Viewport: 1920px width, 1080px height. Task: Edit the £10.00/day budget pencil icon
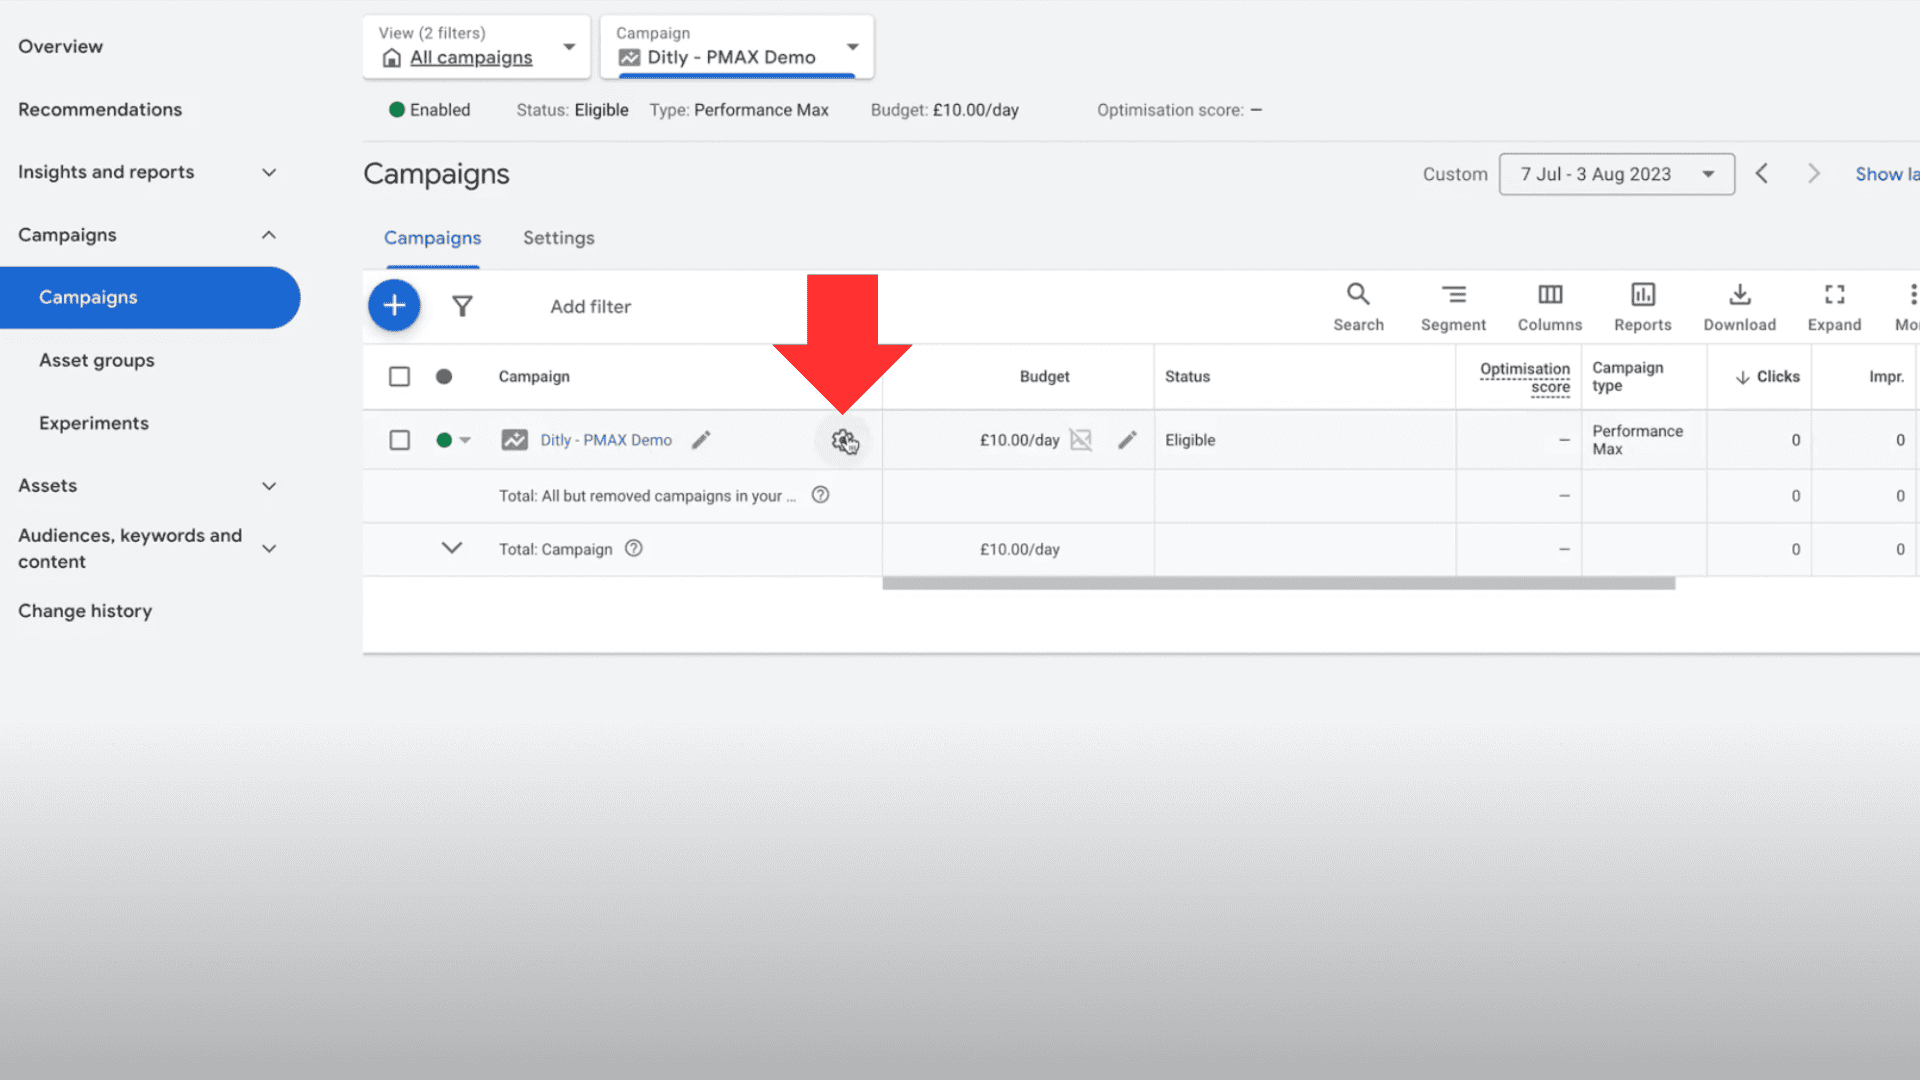pyautogui.click(x=1127, y=440)
